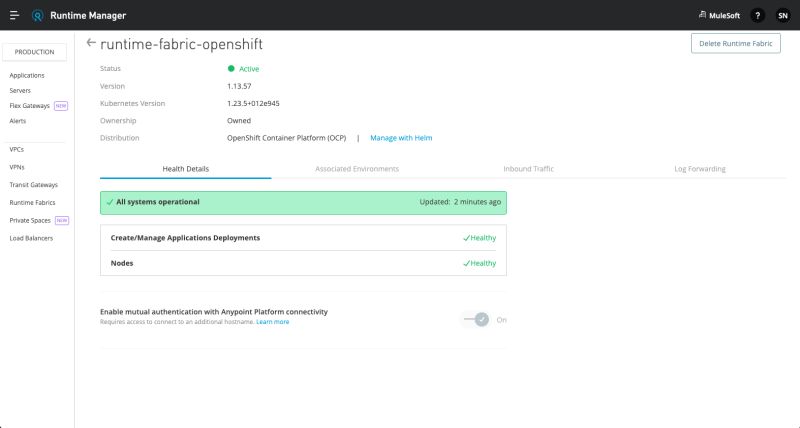Open Servers in the sidebar

[x=20, y=91]
